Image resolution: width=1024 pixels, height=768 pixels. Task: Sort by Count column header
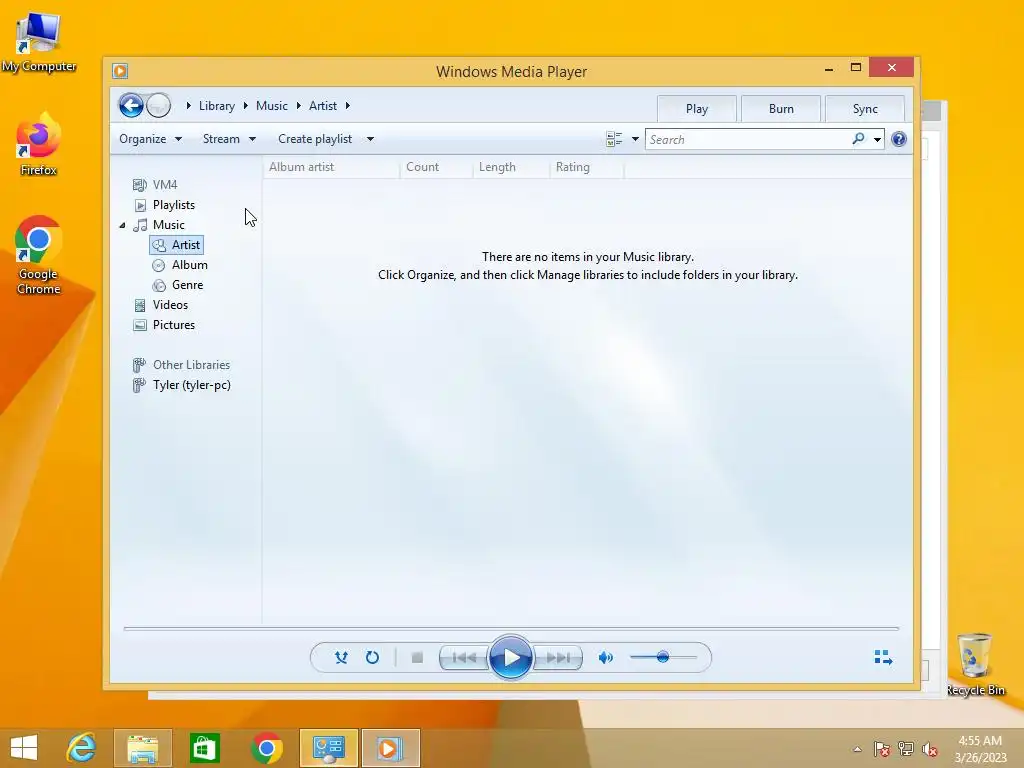[436, 167]
